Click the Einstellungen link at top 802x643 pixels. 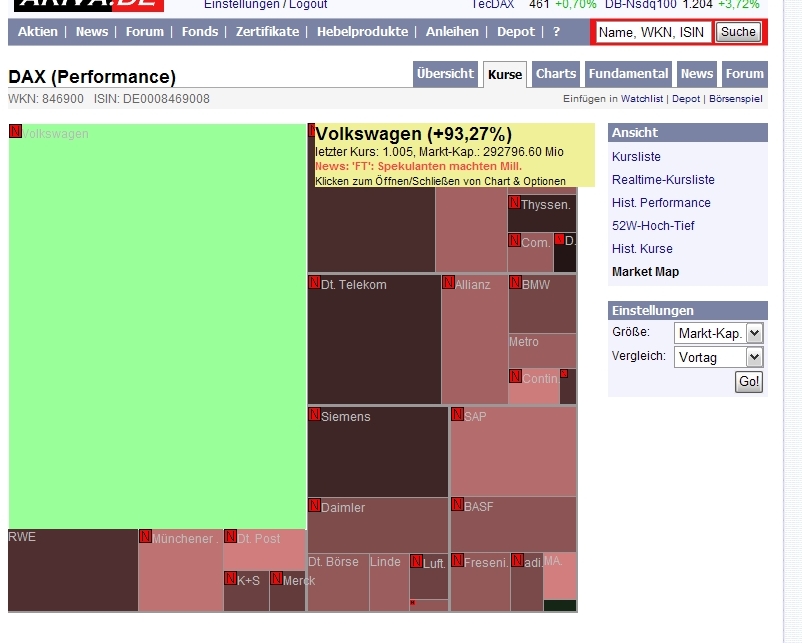(241, 5)
